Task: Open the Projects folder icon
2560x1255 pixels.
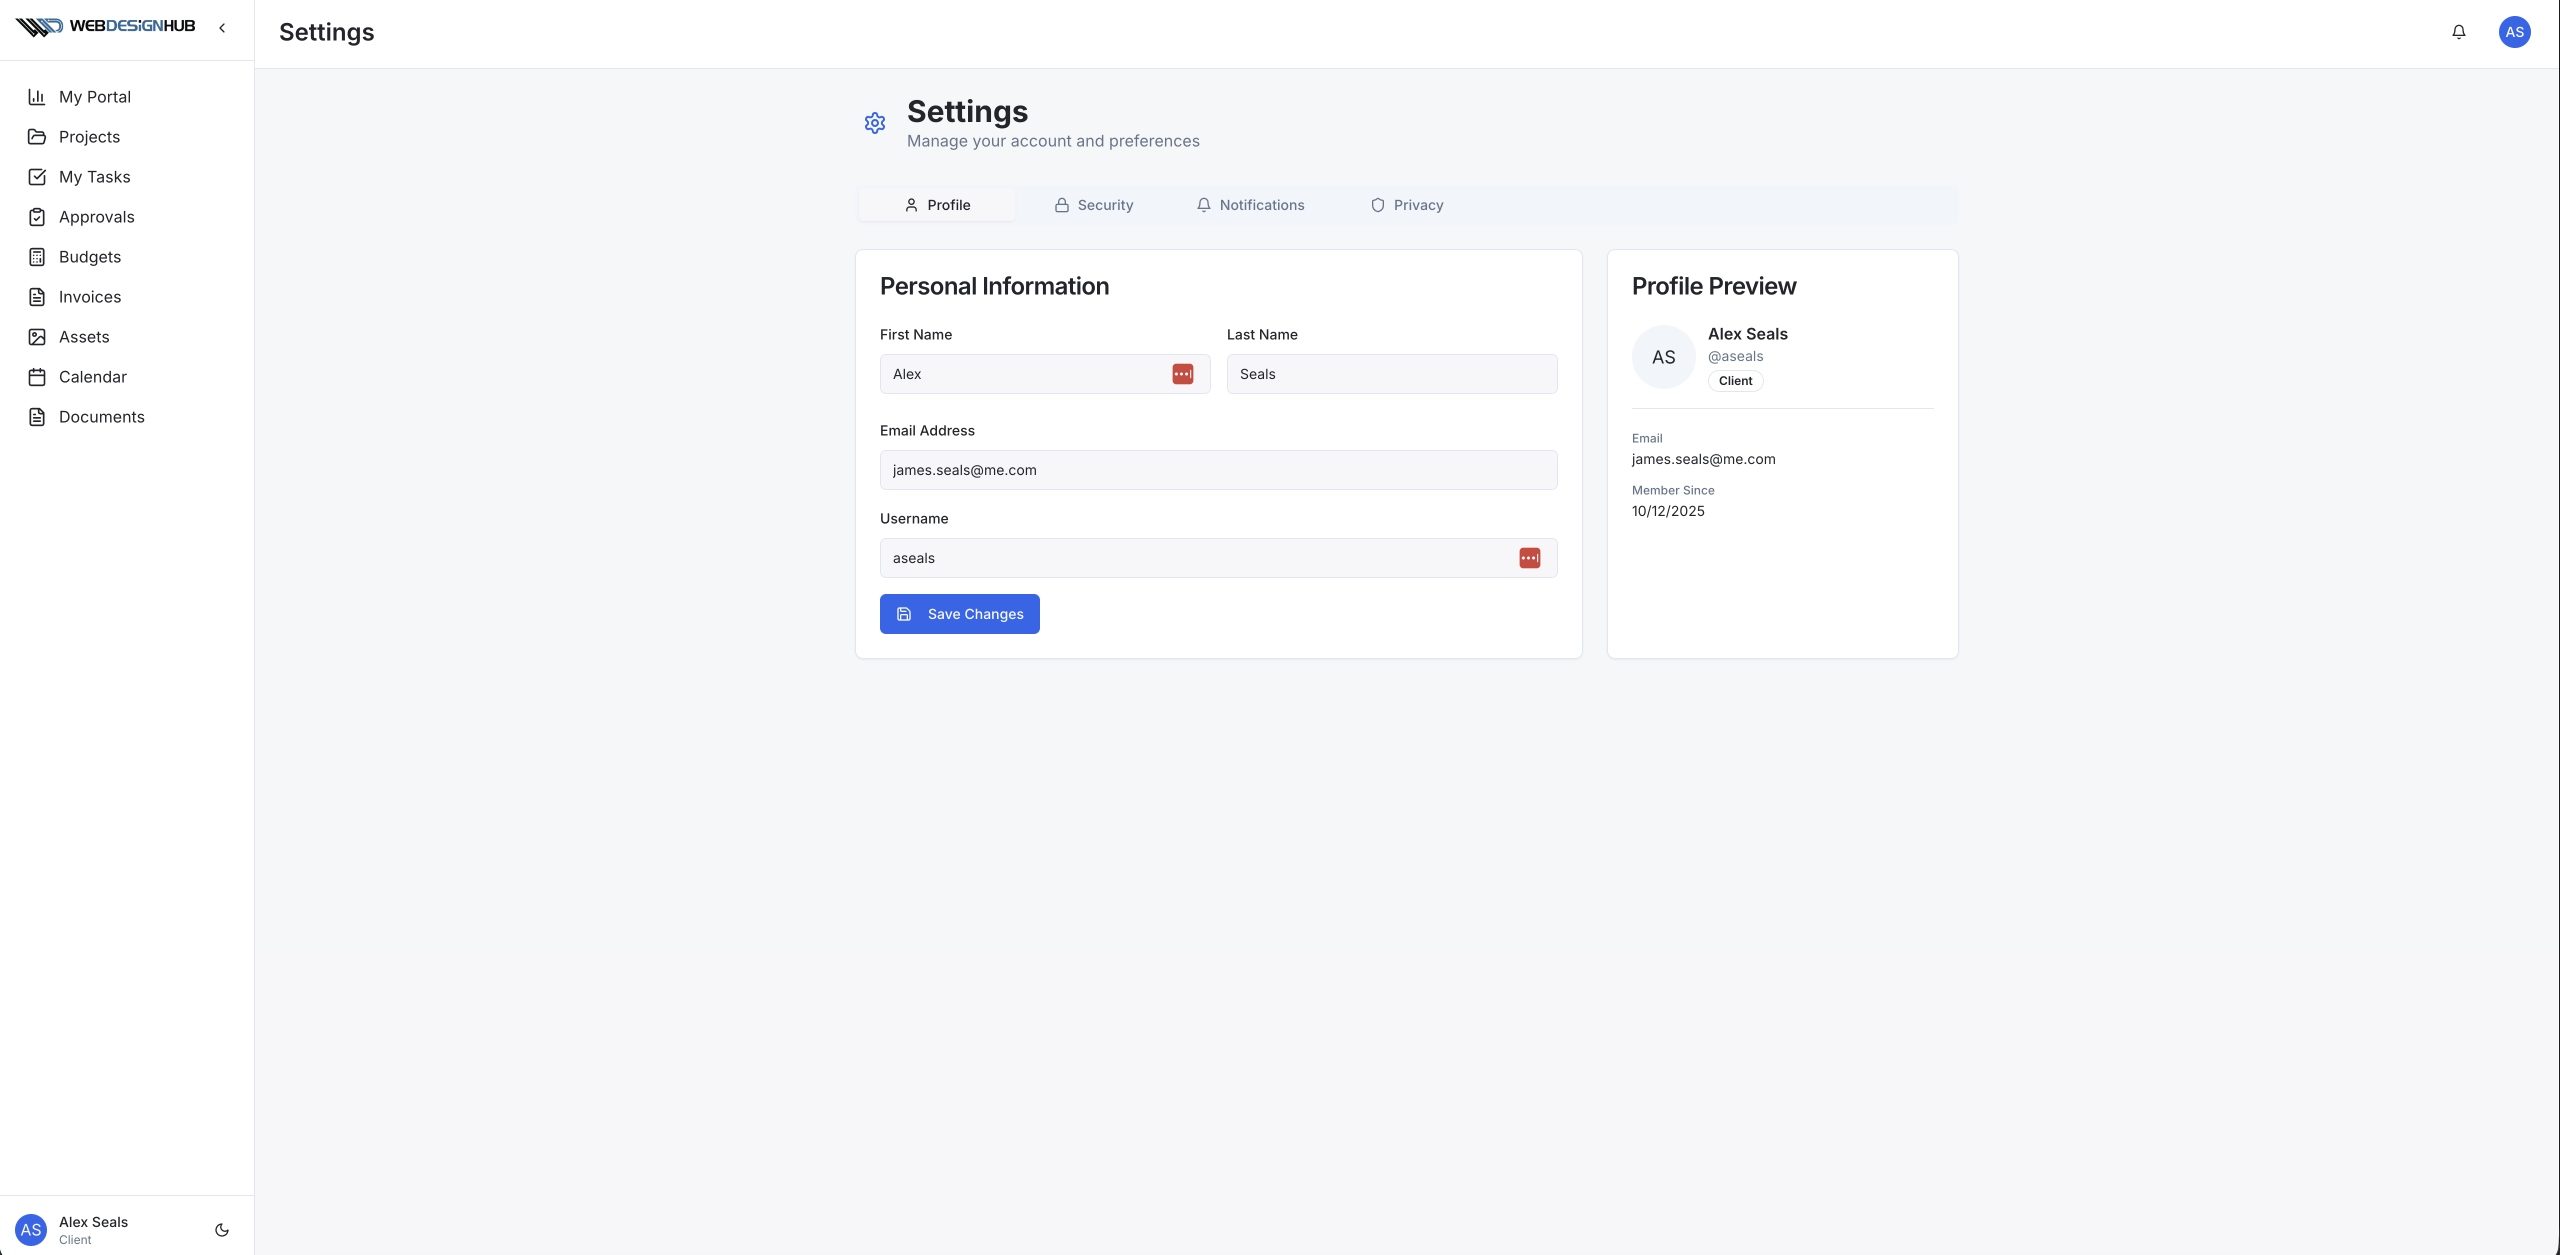Action: pos(37,137)
